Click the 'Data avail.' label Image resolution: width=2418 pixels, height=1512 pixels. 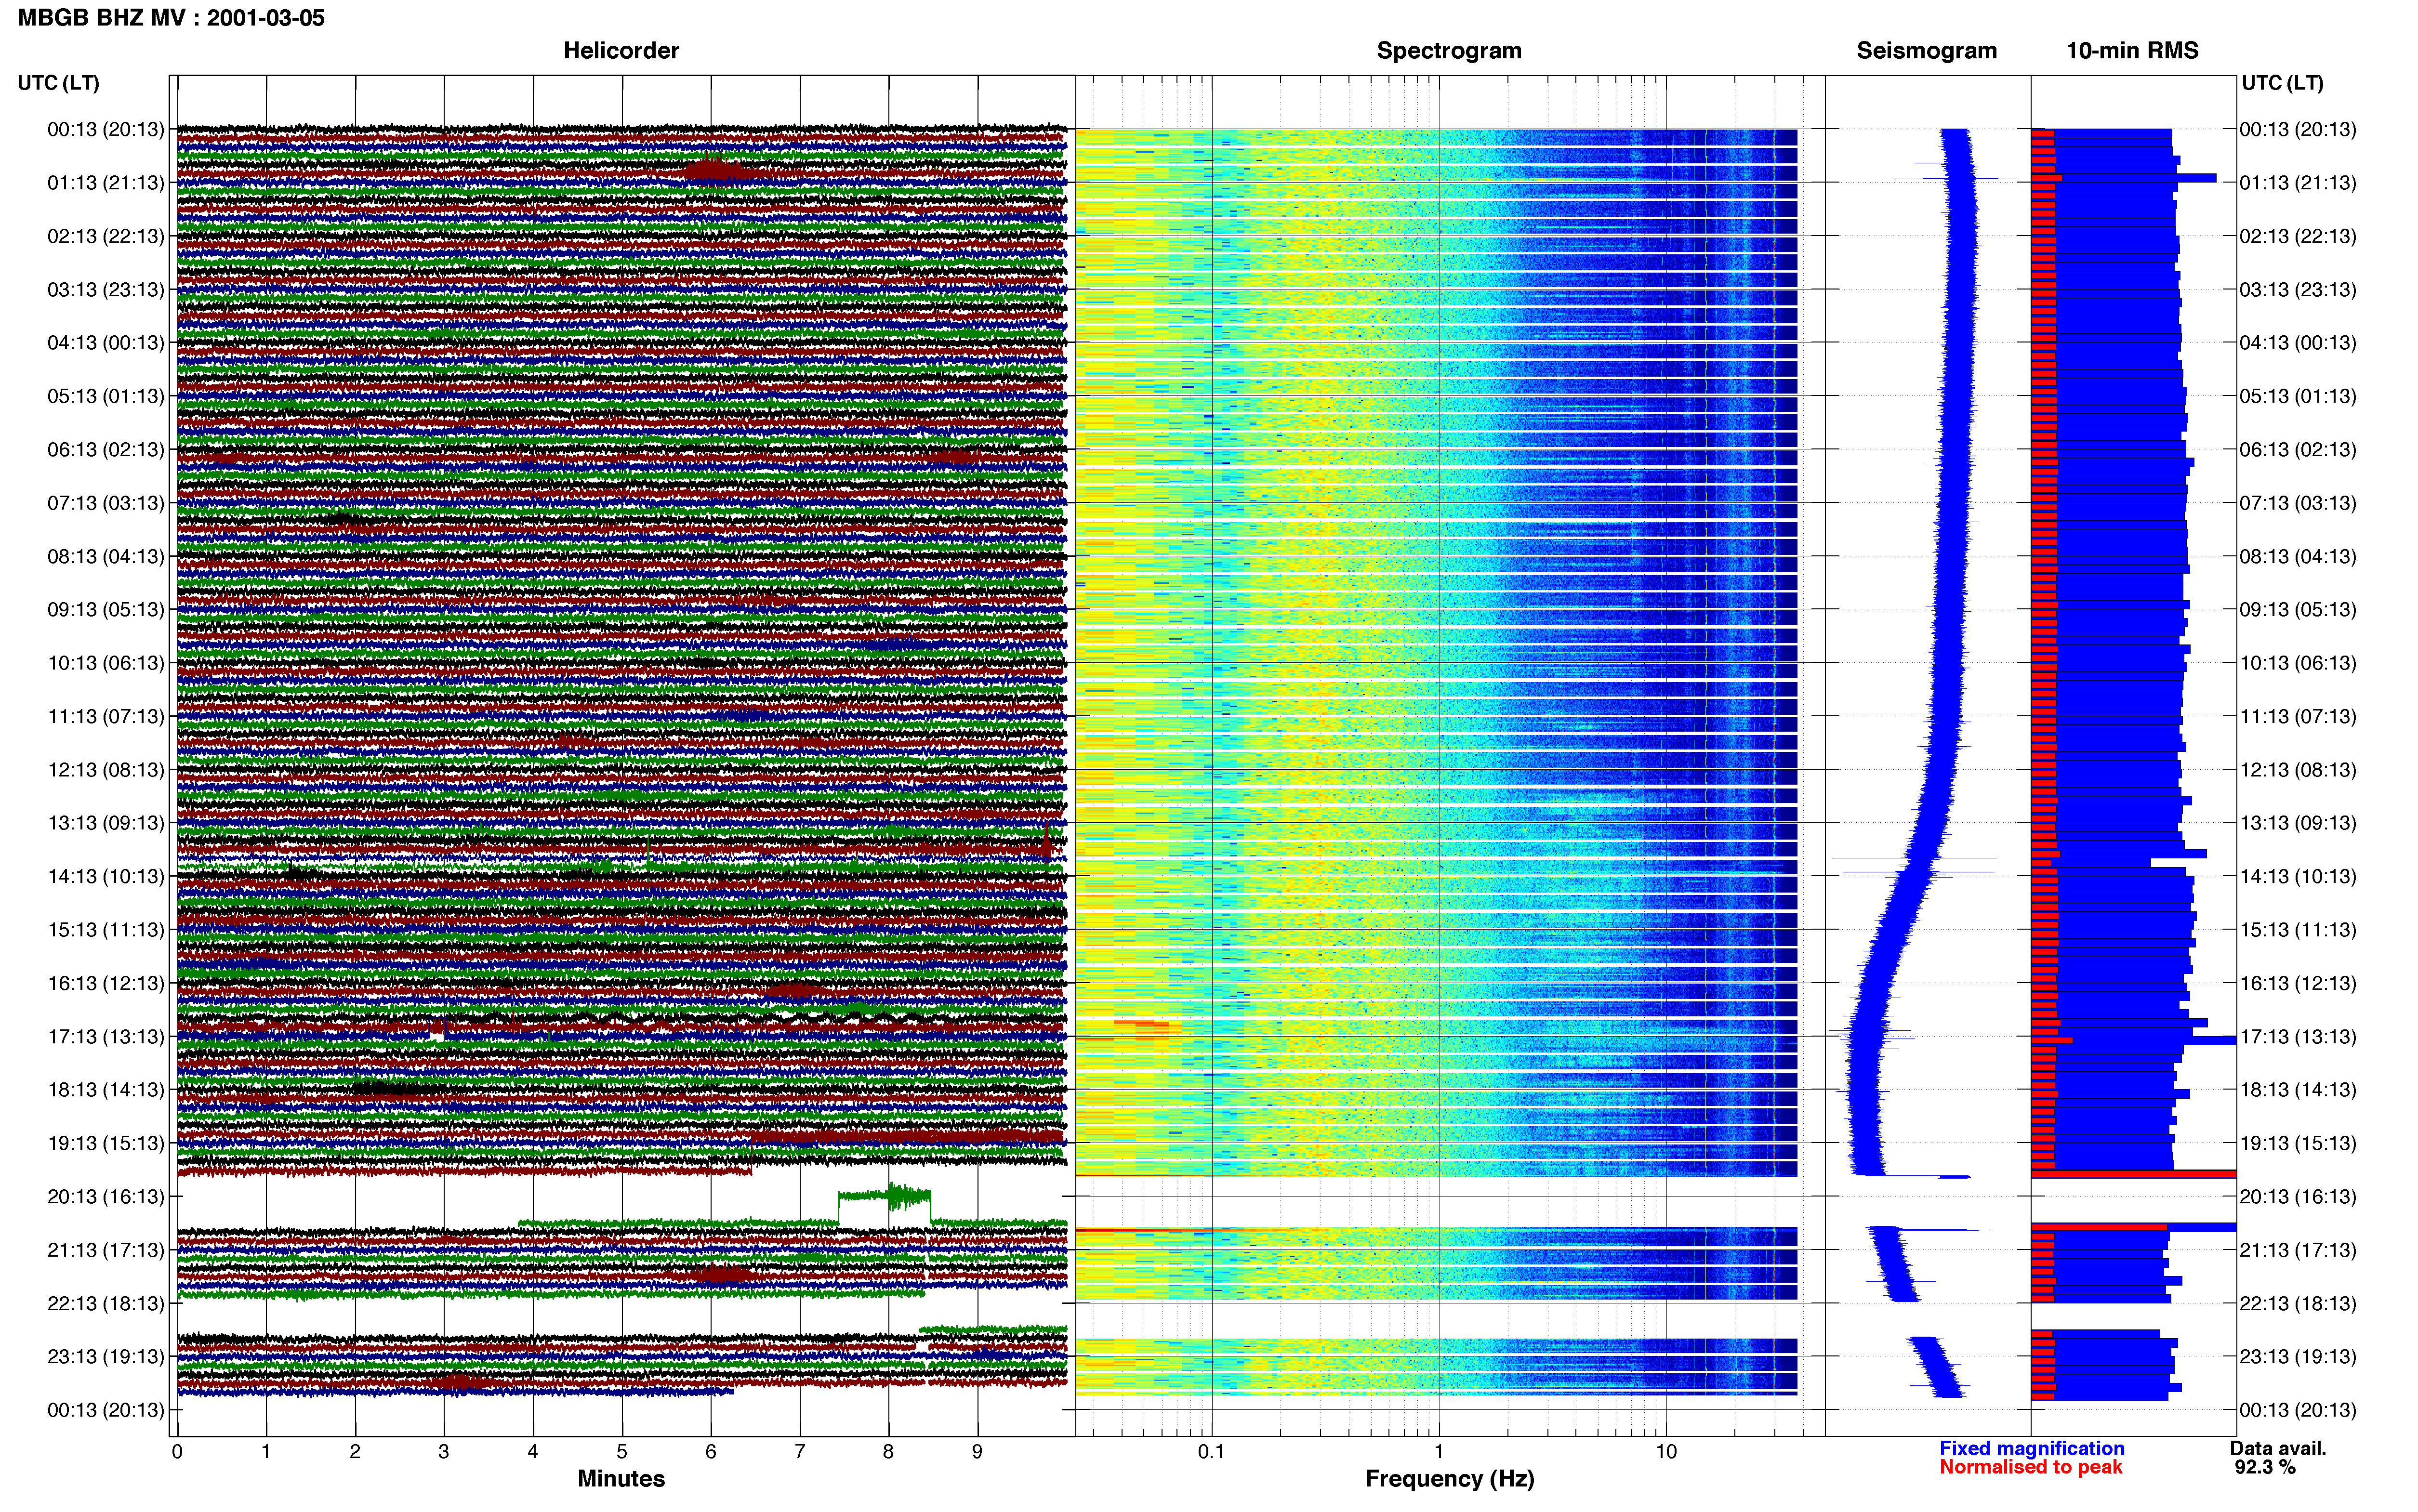(2278, 1449)
